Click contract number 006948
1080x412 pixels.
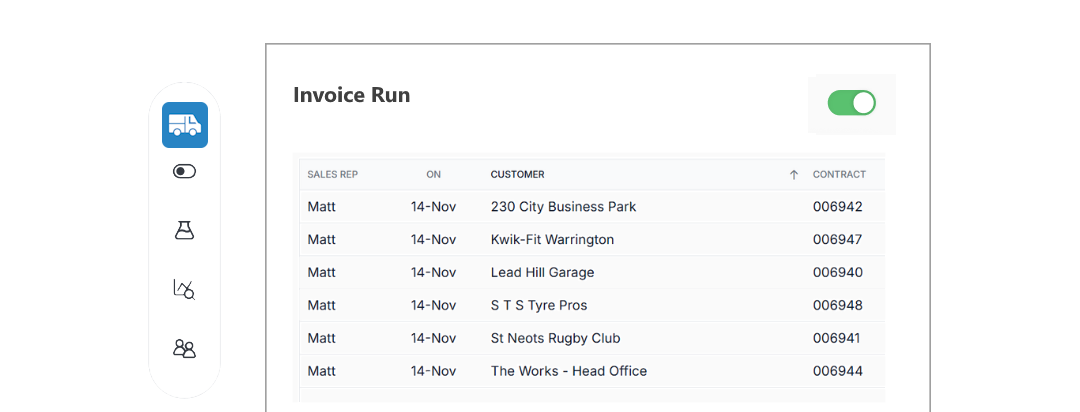tap(837, 305)
